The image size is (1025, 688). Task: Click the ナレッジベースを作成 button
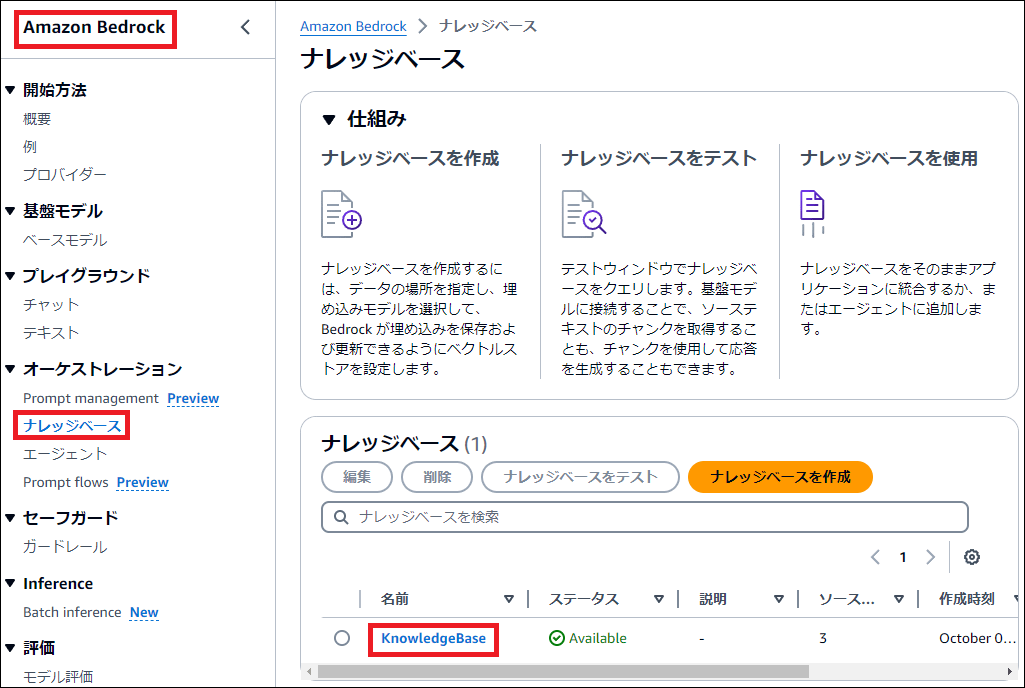pyautogui.click(x=780, y=477)
